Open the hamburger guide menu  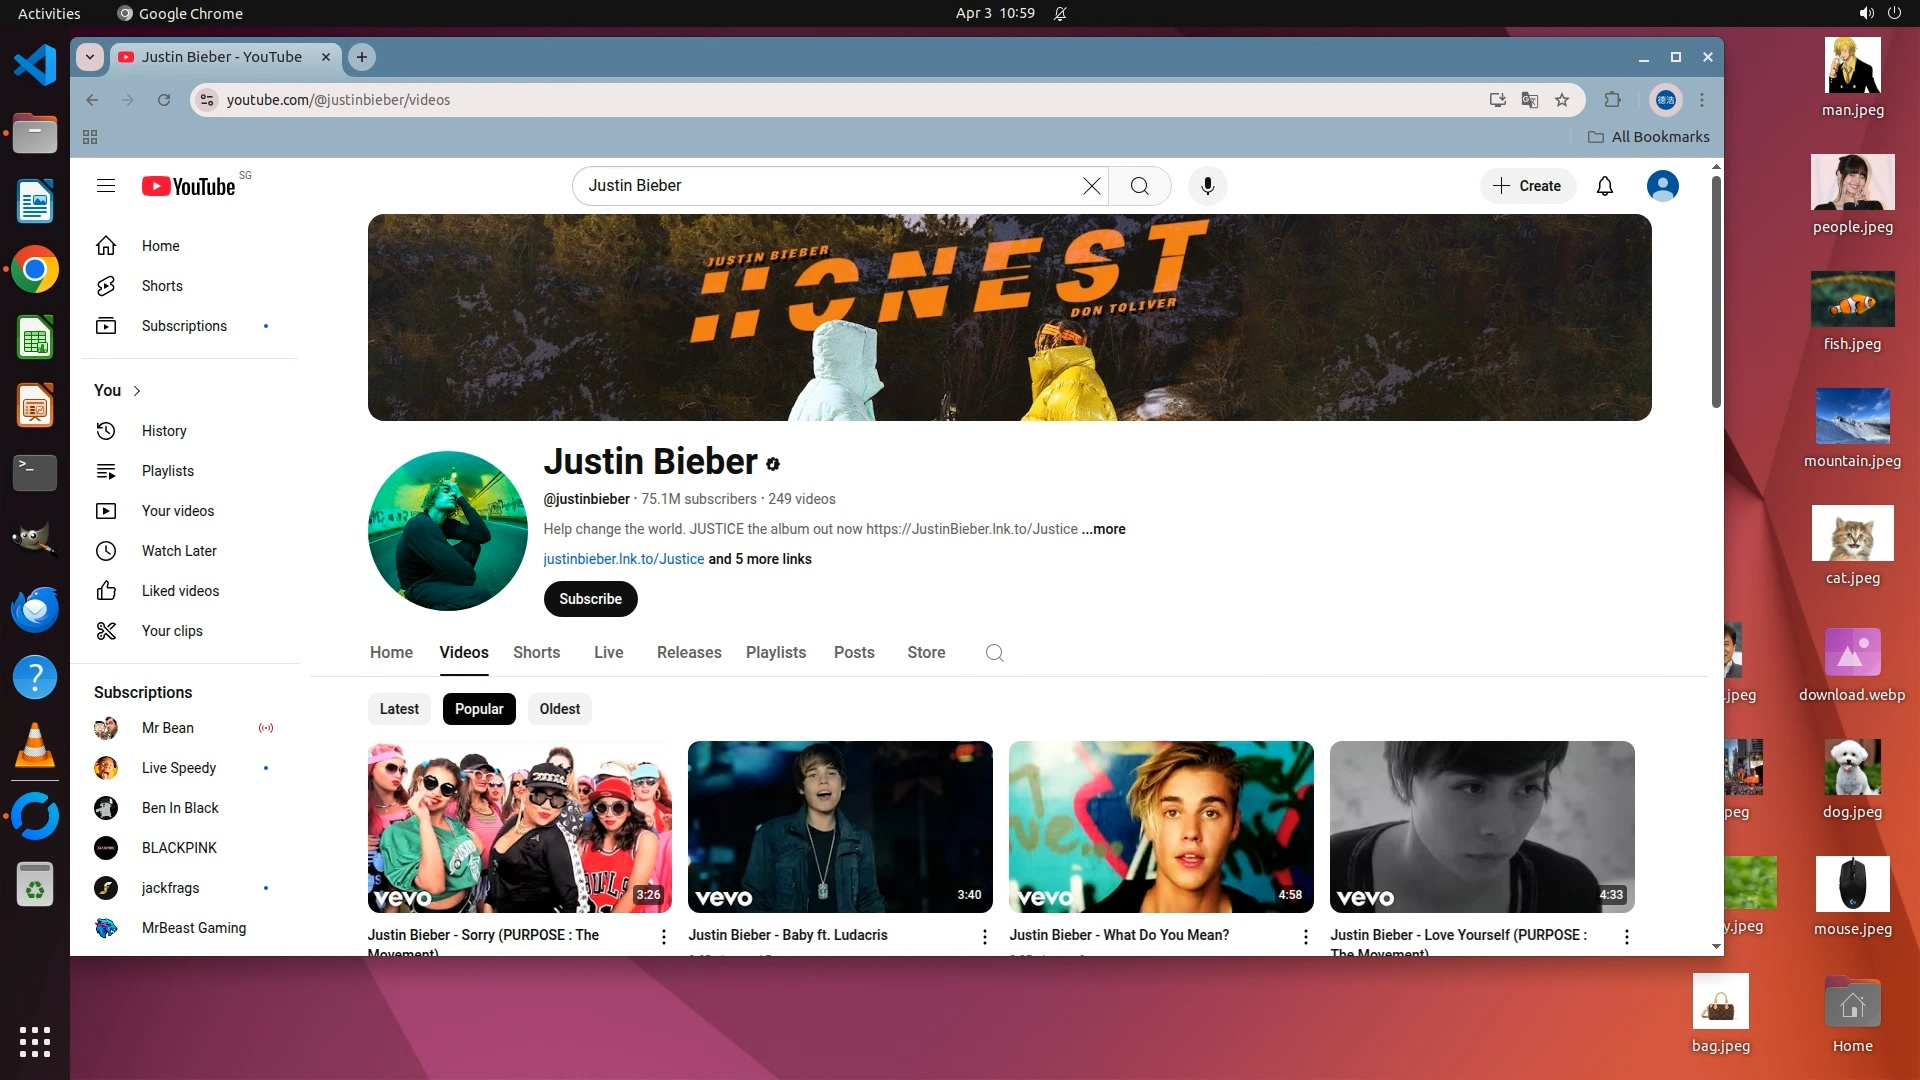click(106, 186)
